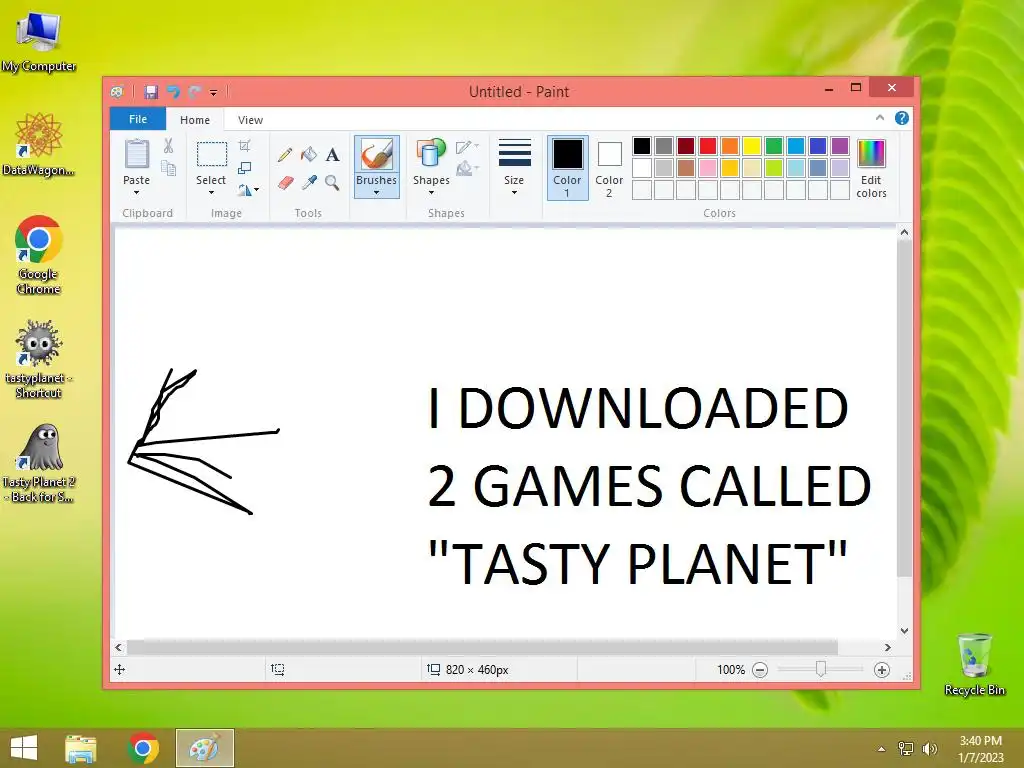Pick the red color swatch

pyautogui.click(x=708, y=146)
